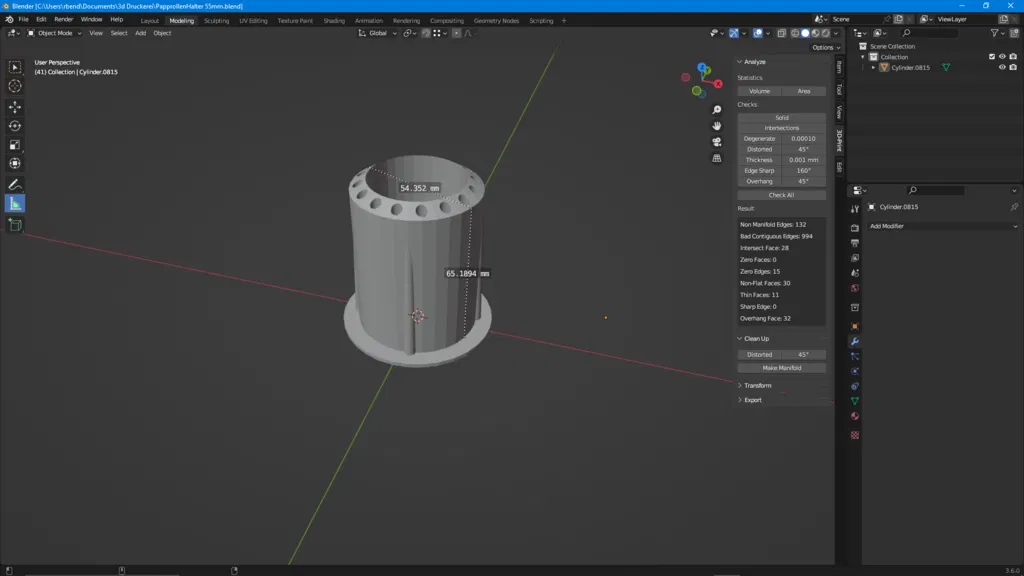The width and height of the screenshot is (1024, 576).
Task: Expand the Transform panel
Action: [x=757, y=385]
